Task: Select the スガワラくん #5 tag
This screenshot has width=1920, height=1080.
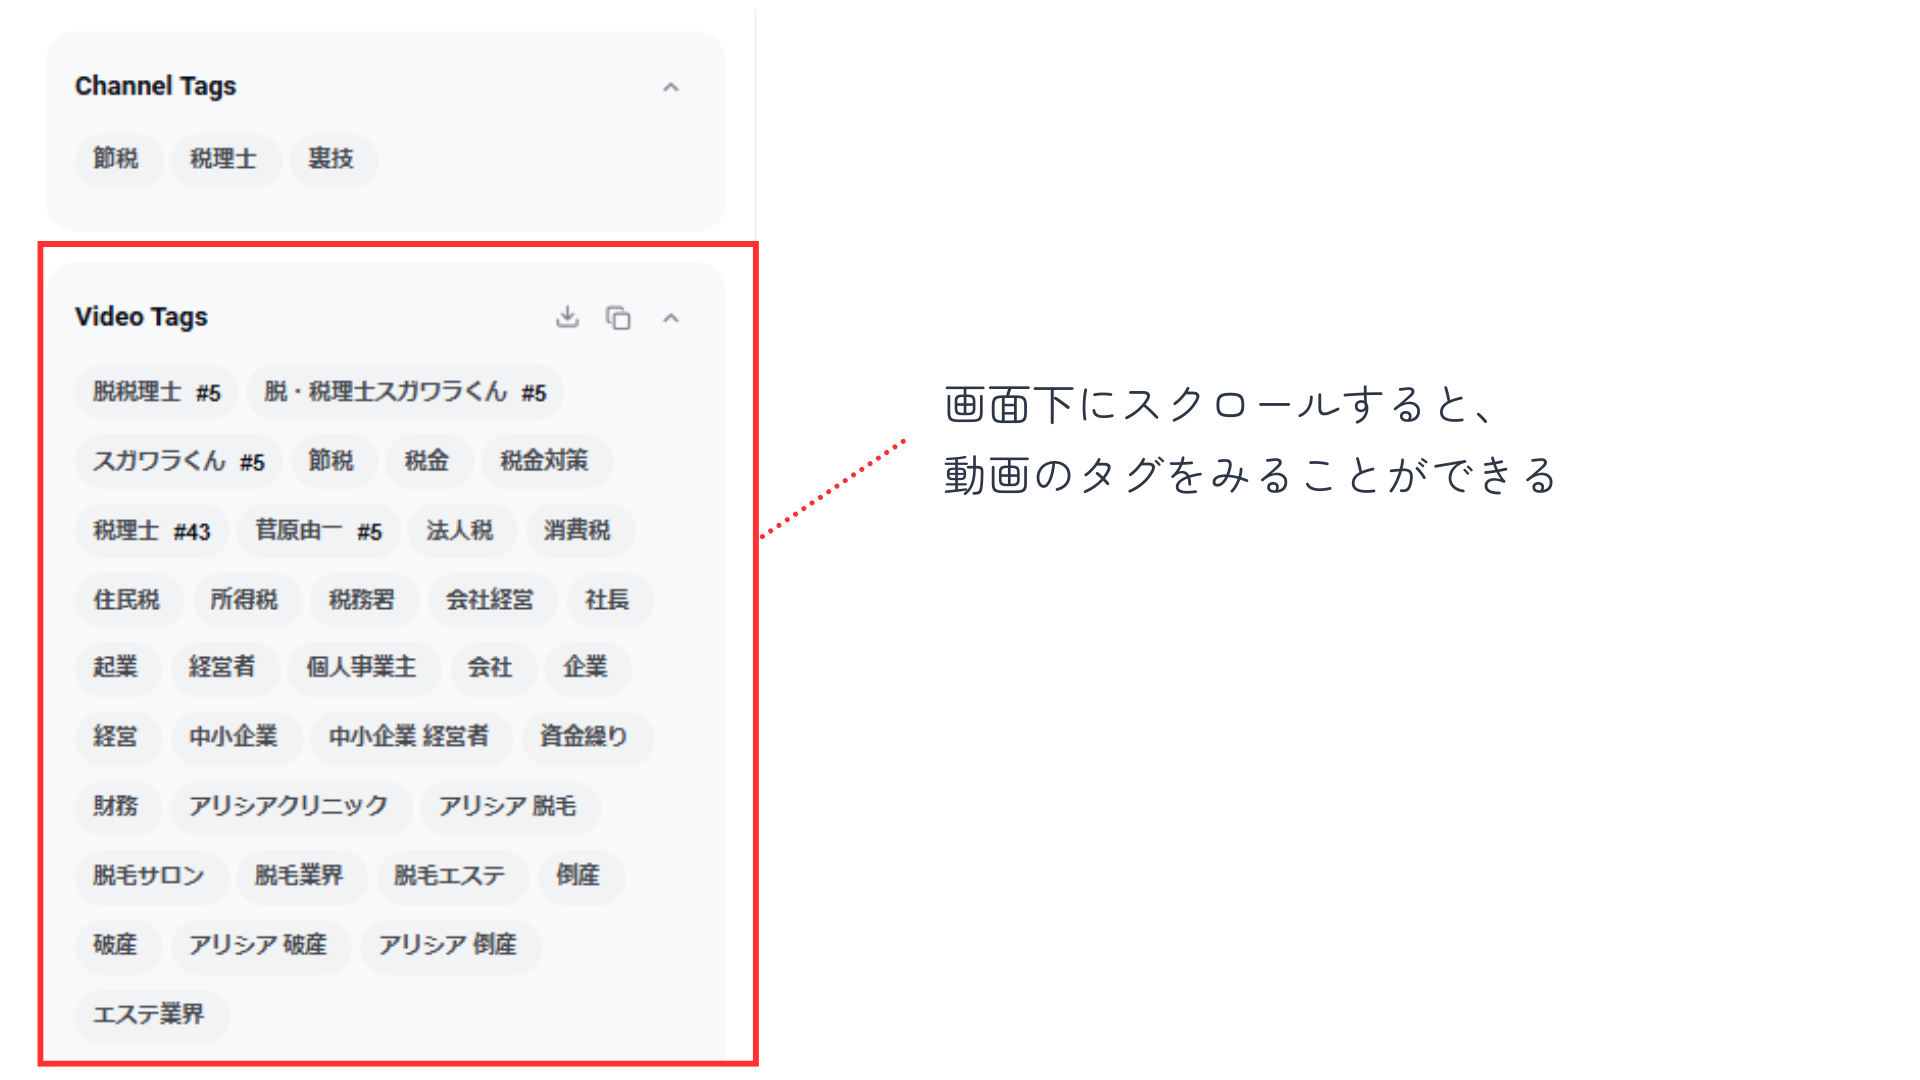Action: (x=178, y=461)
